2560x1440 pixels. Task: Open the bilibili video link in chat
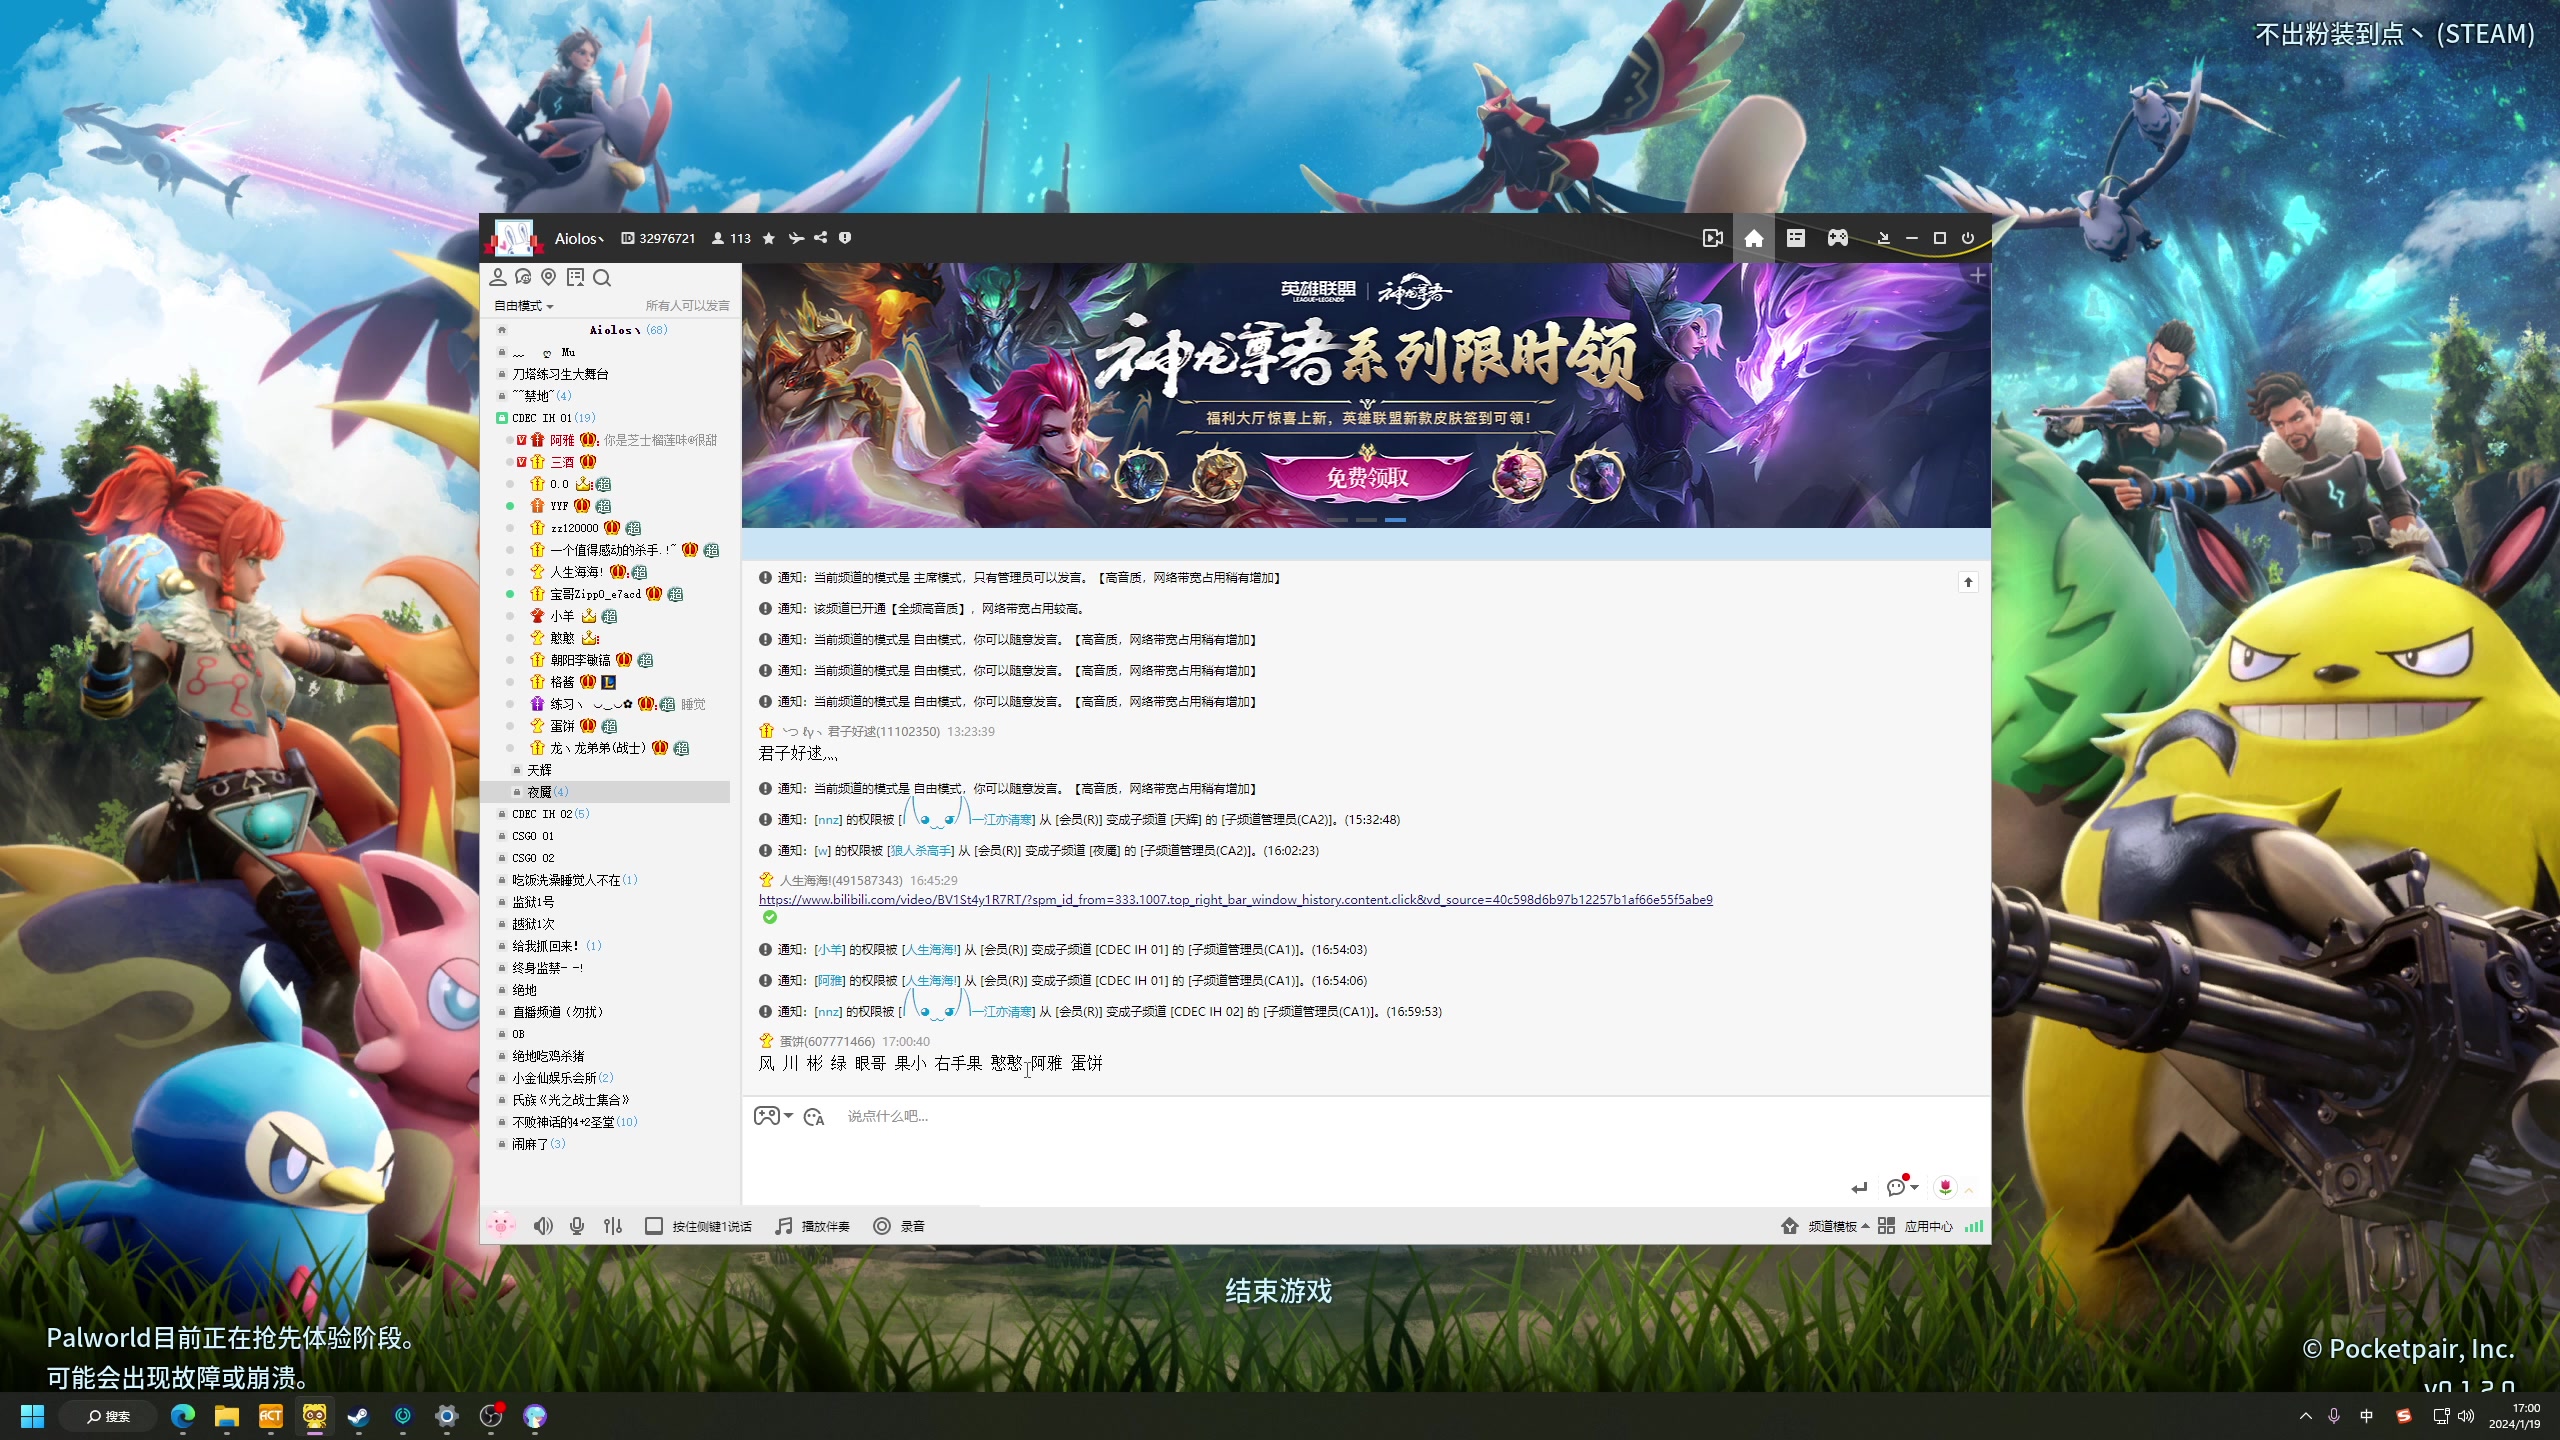coord(1235,900)
